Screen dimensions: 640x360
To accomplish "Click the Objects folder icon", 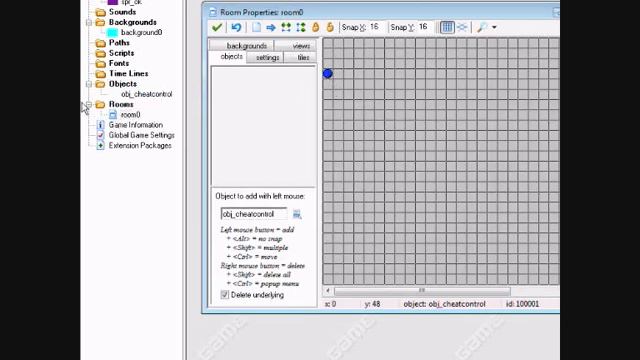I will click(100, 84).
